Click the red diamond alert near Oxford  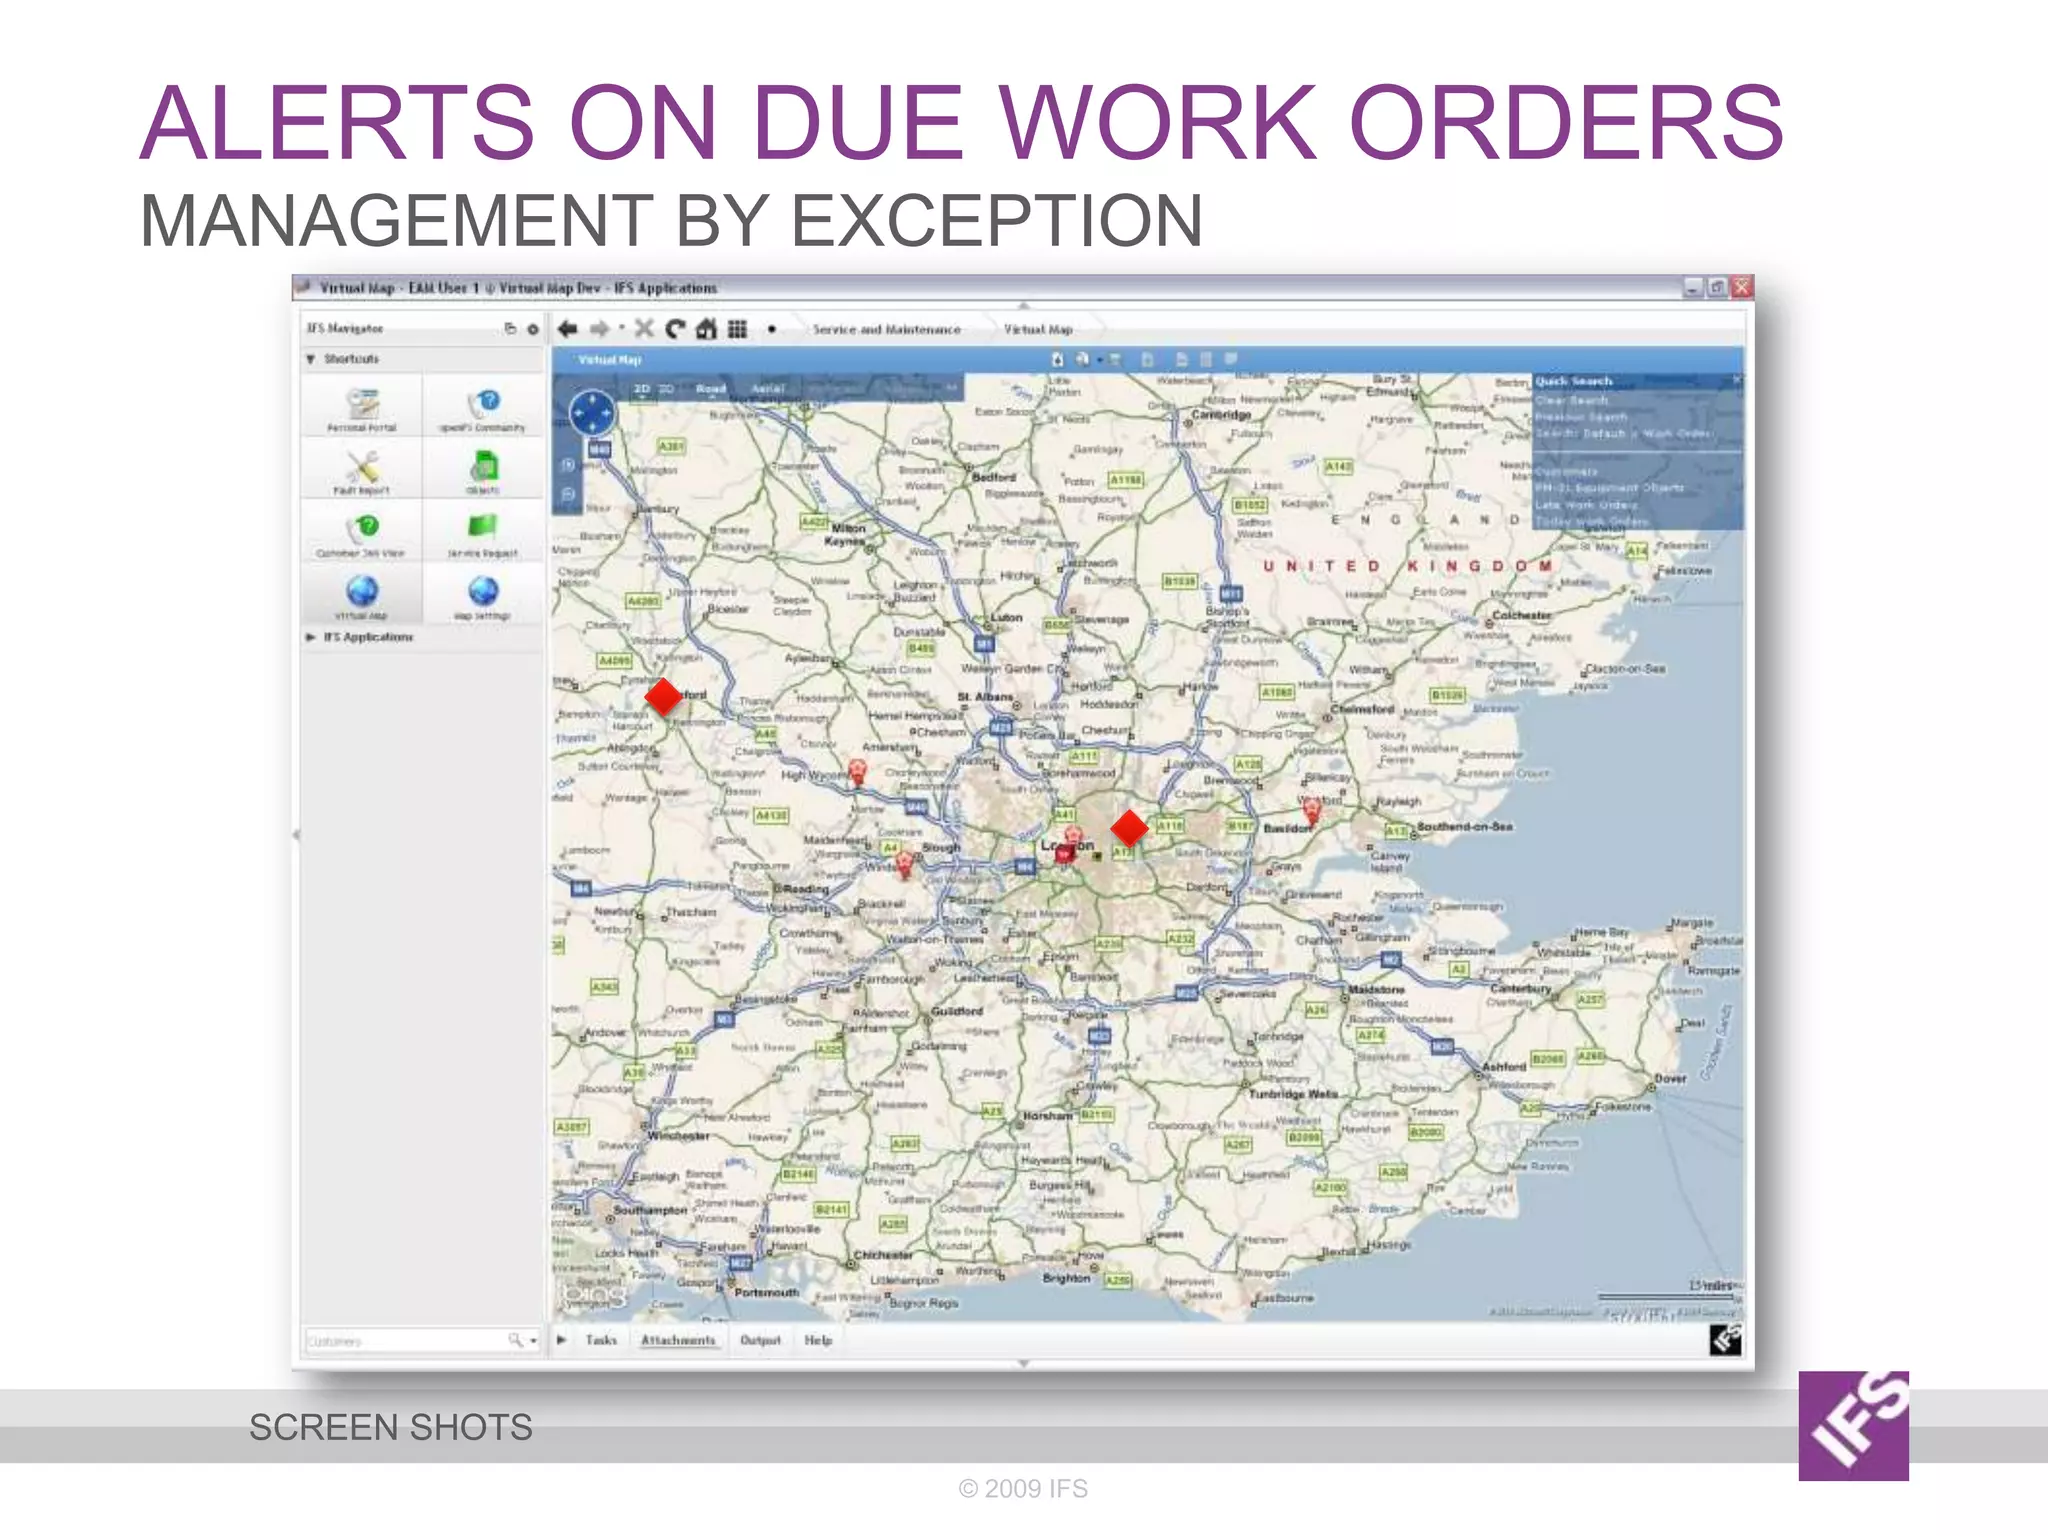(x=663, y=696)
